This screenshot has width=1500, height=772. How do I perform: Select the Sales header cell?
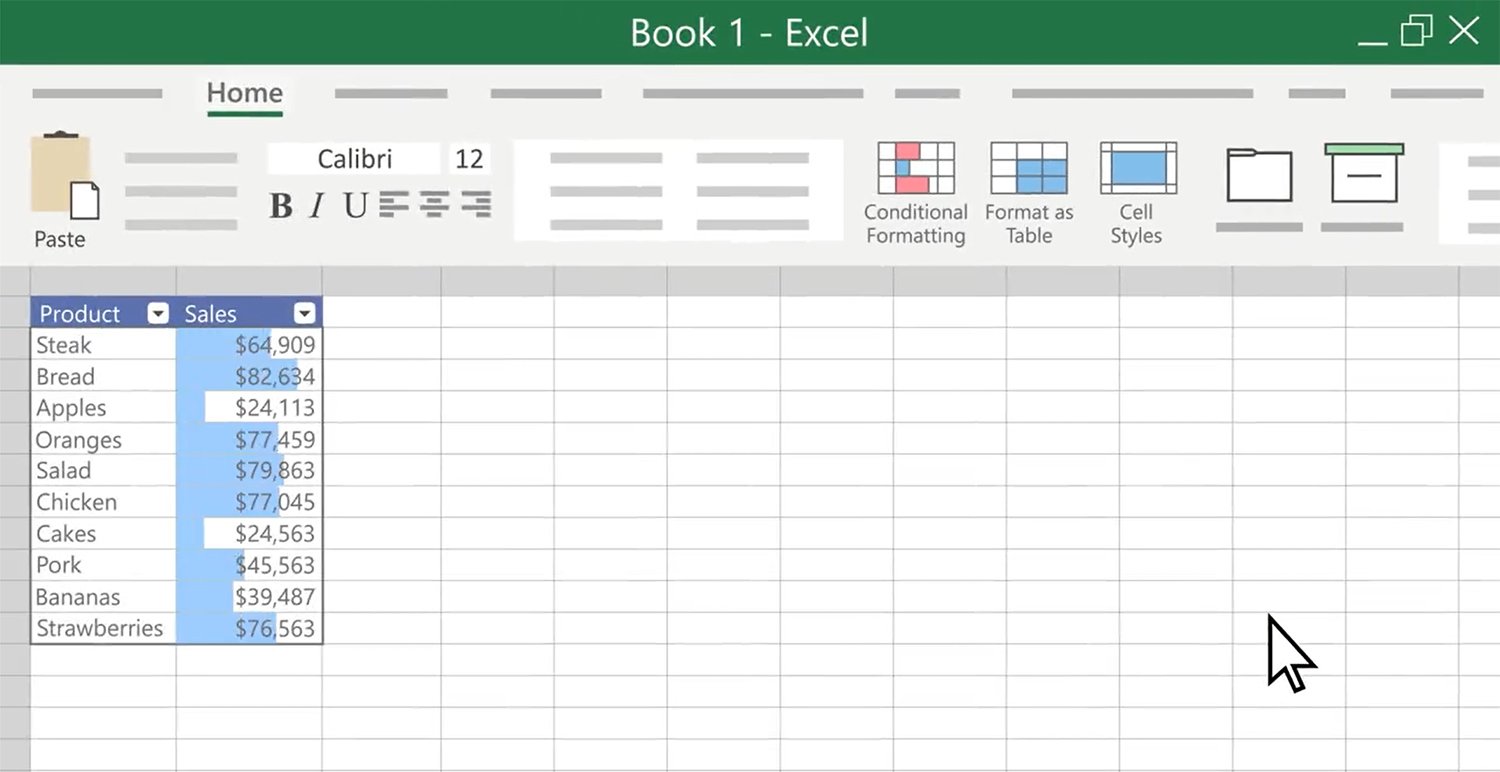click(x=249, y=313)
